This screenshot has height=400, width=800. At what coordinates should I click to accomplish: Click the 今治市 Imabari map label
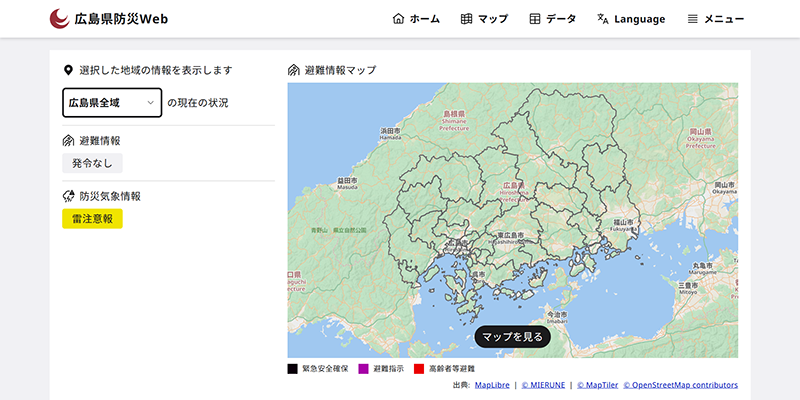coord(557,318)
